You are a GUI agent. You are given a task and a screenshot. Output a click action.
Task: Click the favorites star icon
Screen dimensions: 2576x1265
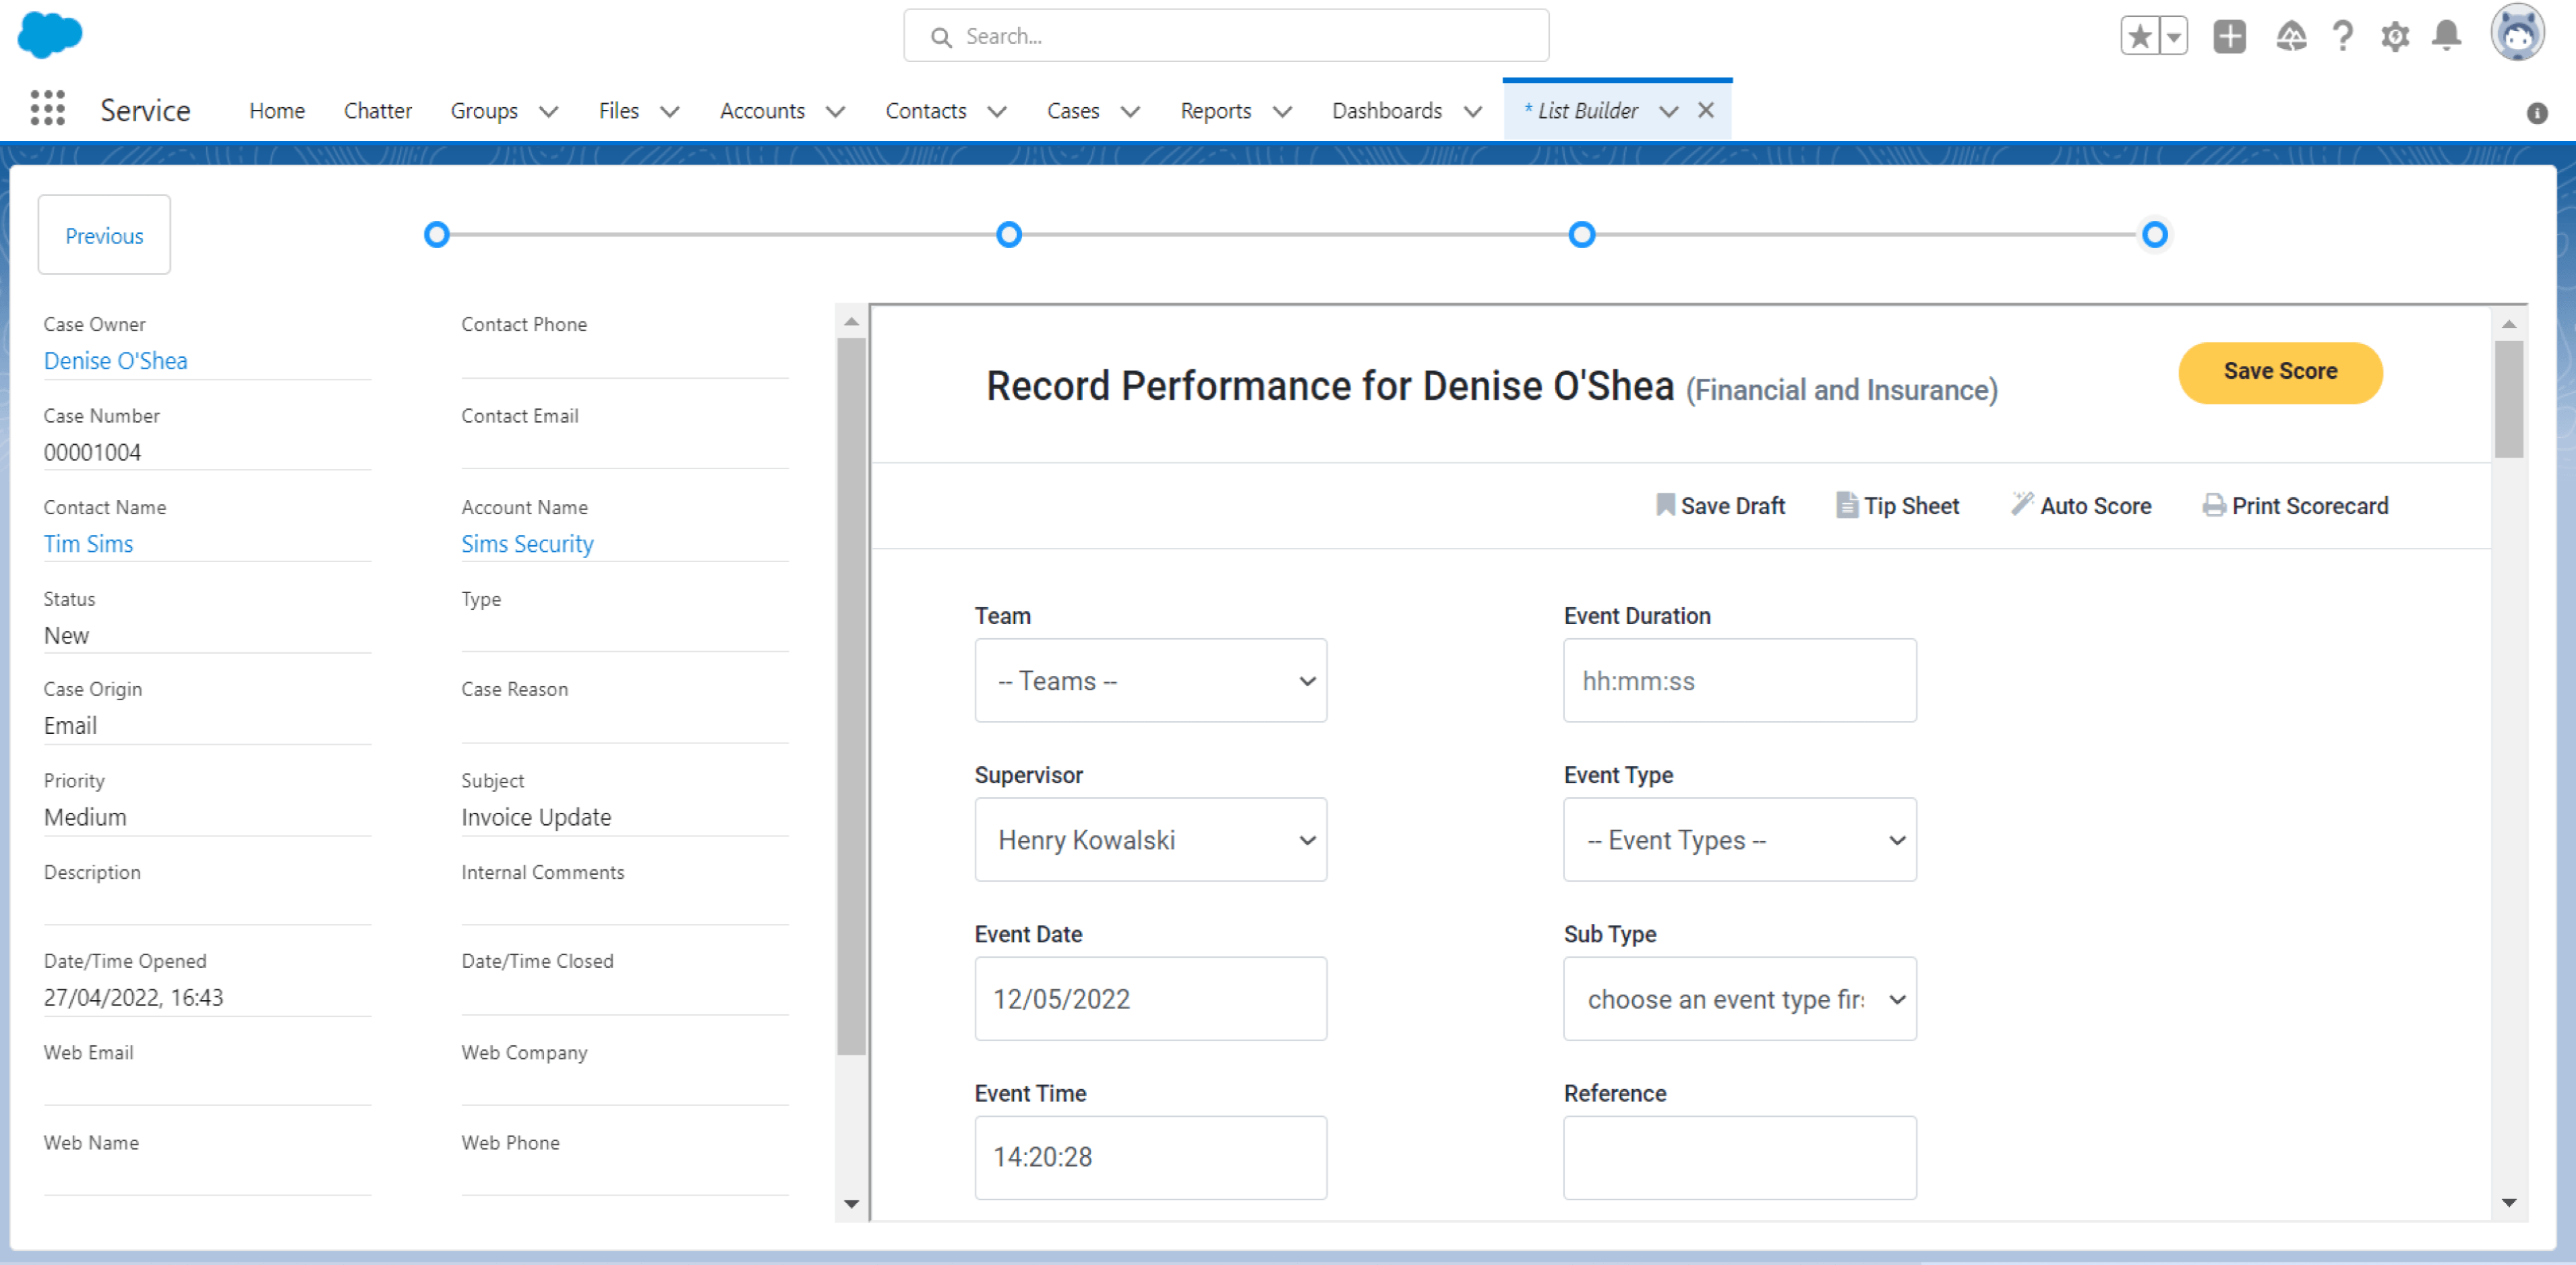(x=2139, y=36)
